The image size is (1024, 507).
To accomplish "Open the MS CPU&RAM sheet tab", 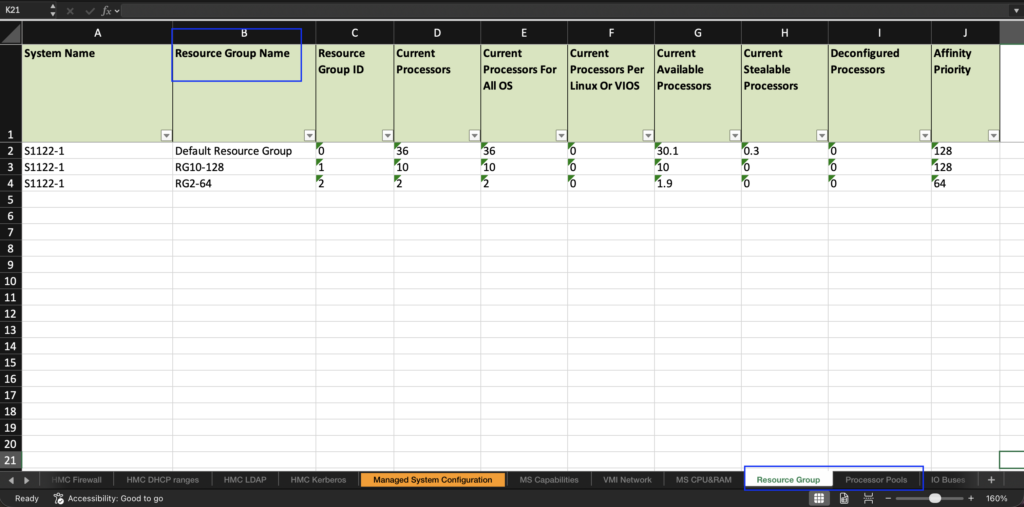I will pyautogui.click(x=703, y=480).
